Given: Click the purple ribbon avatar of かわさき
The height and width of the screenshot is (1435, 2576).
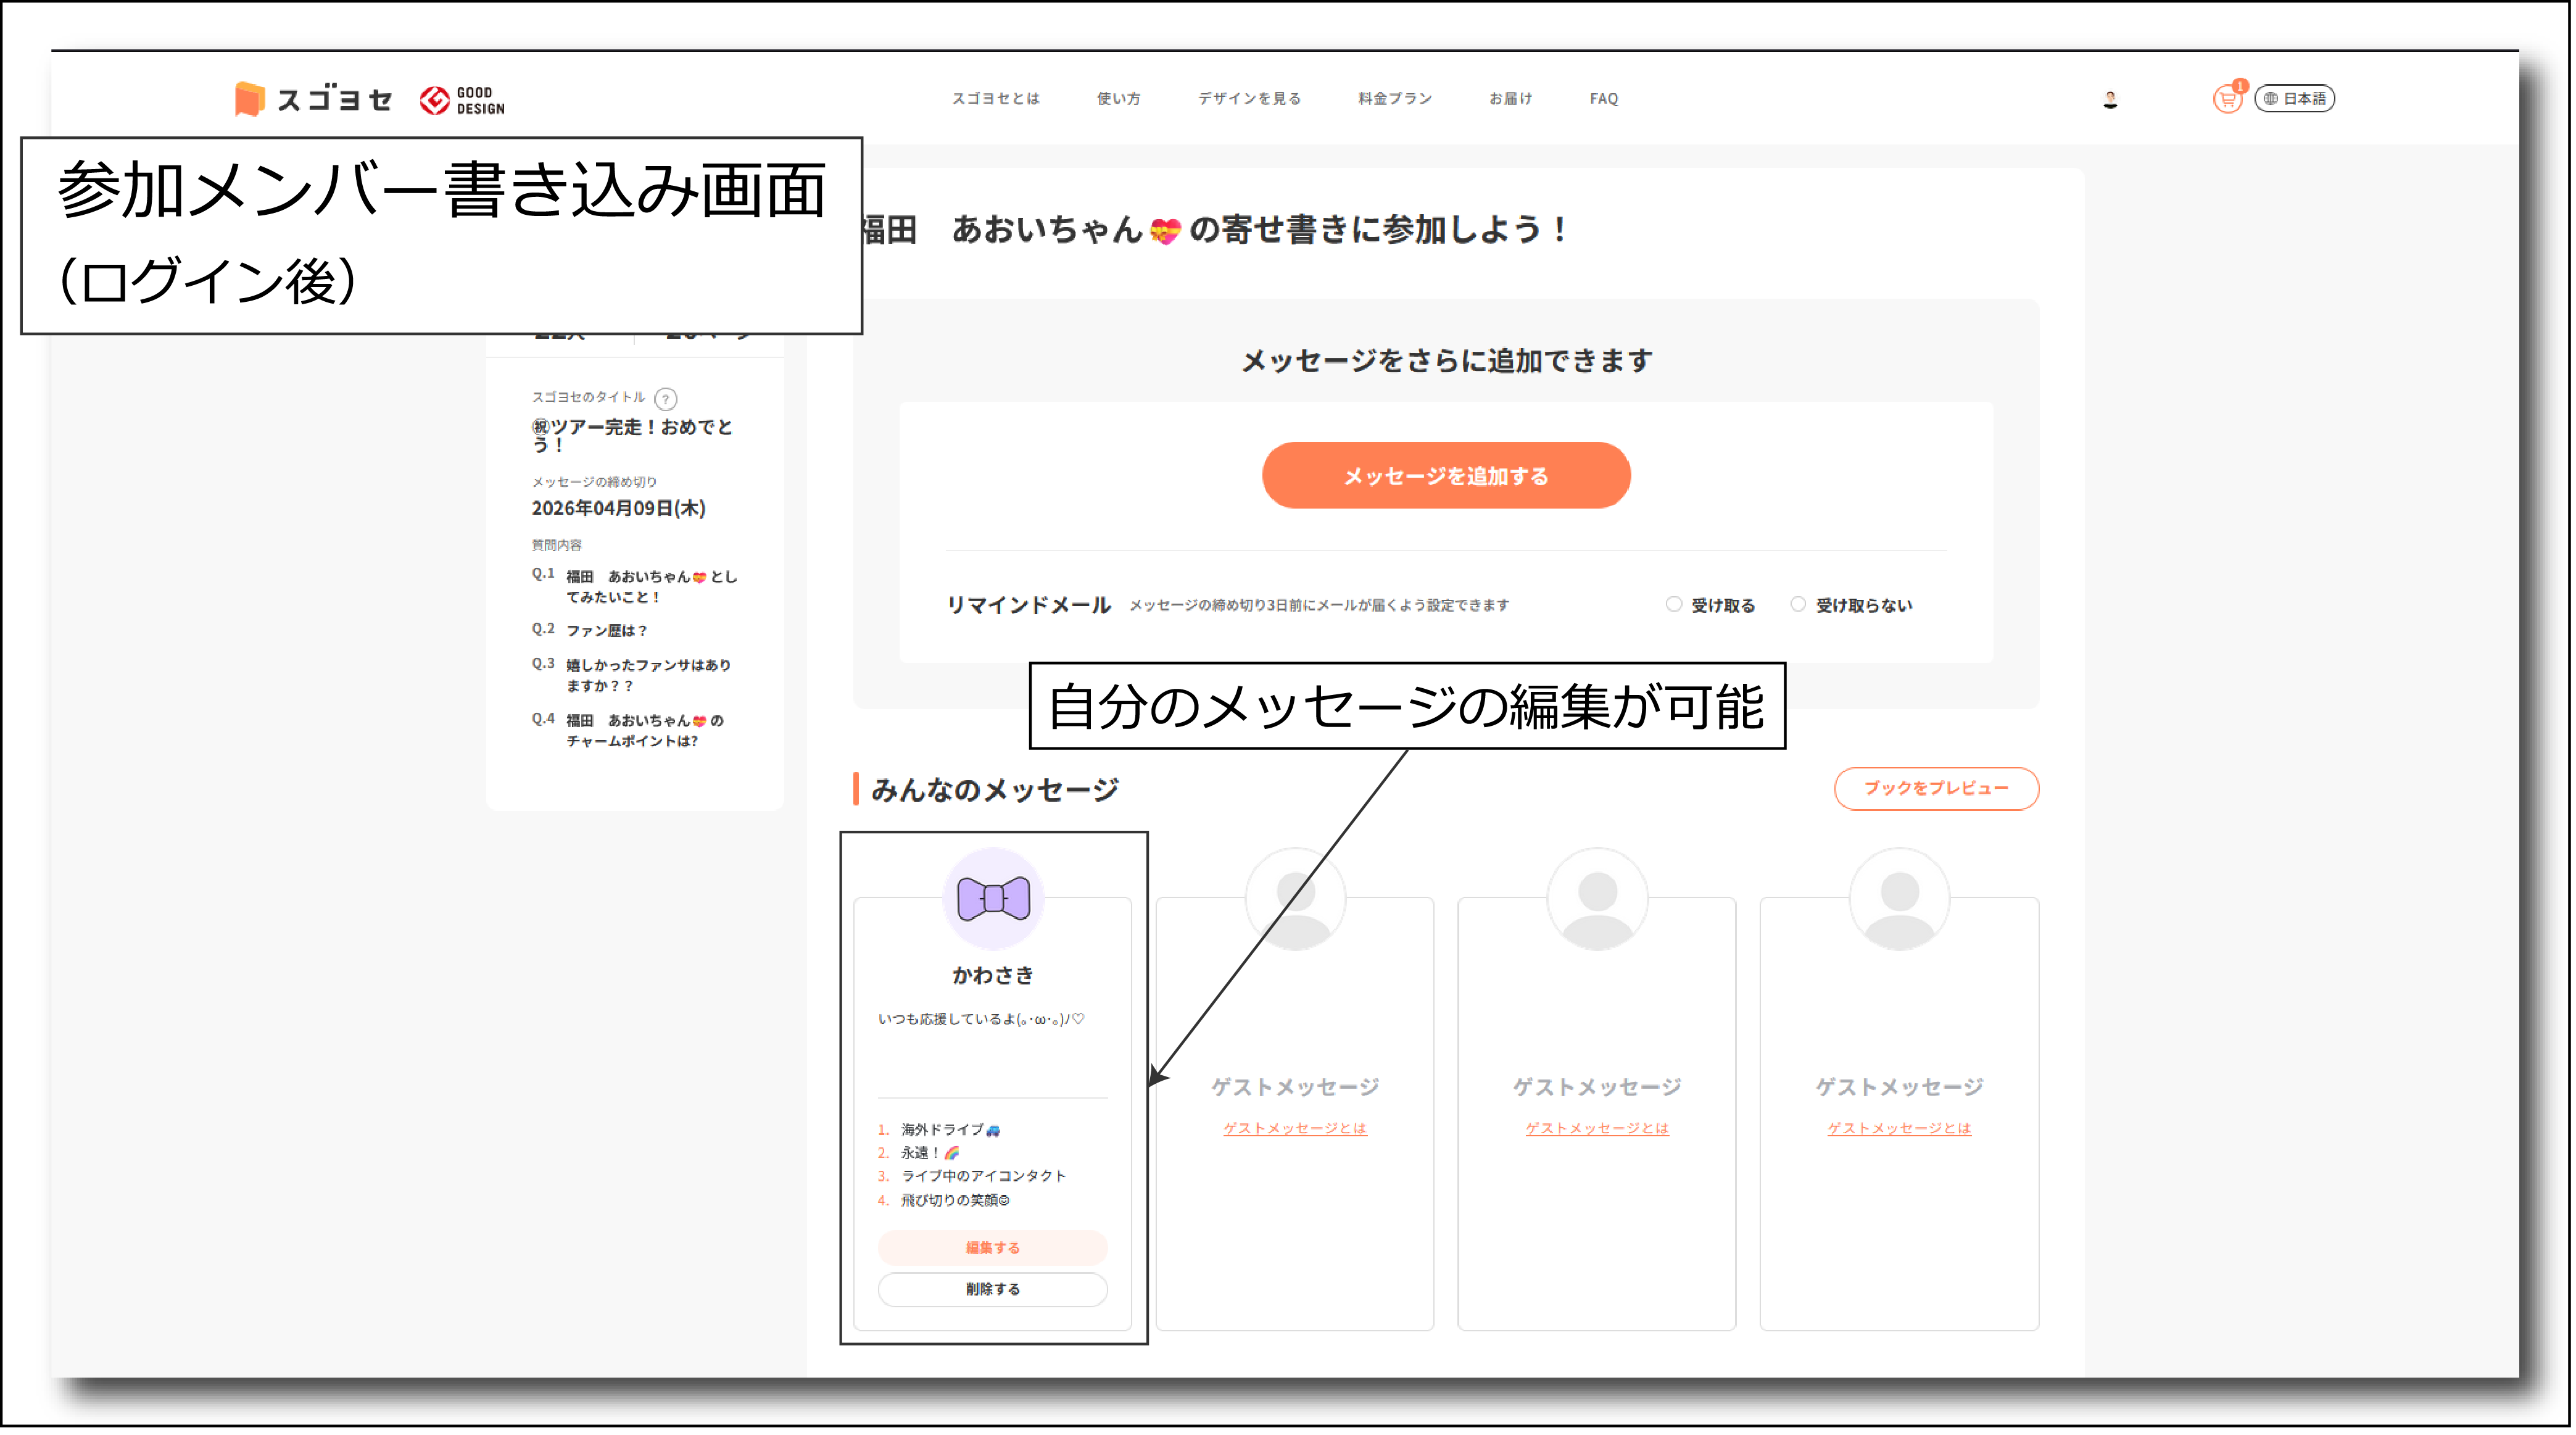Looking at the screenshot, I should click(x=993, y=898).
